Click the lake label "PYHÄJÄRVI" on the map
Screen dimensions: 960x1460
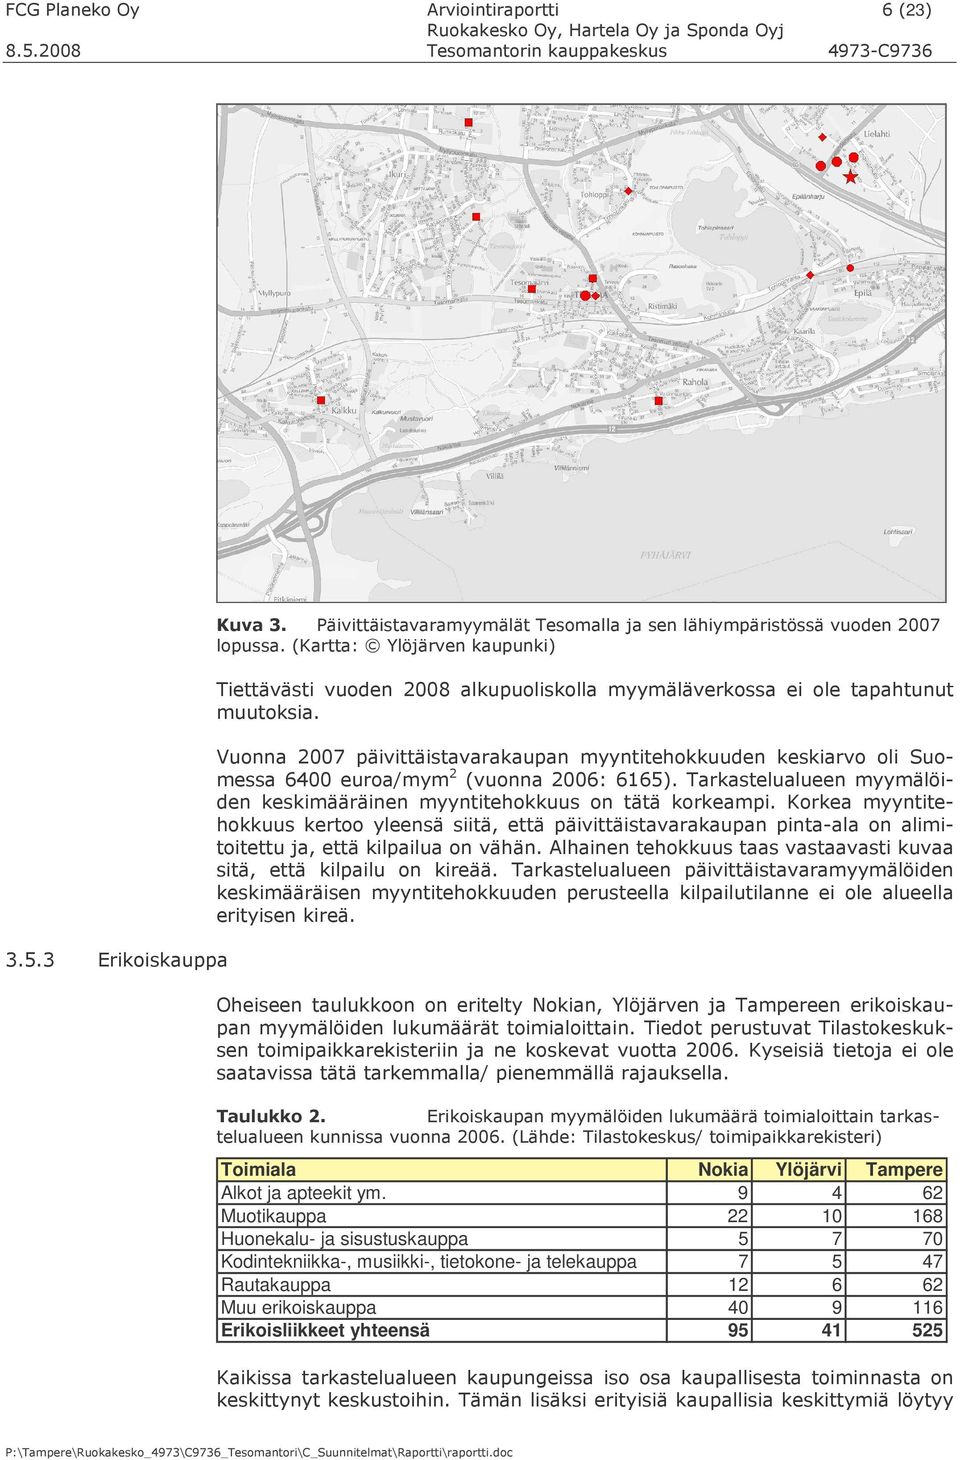665,554
